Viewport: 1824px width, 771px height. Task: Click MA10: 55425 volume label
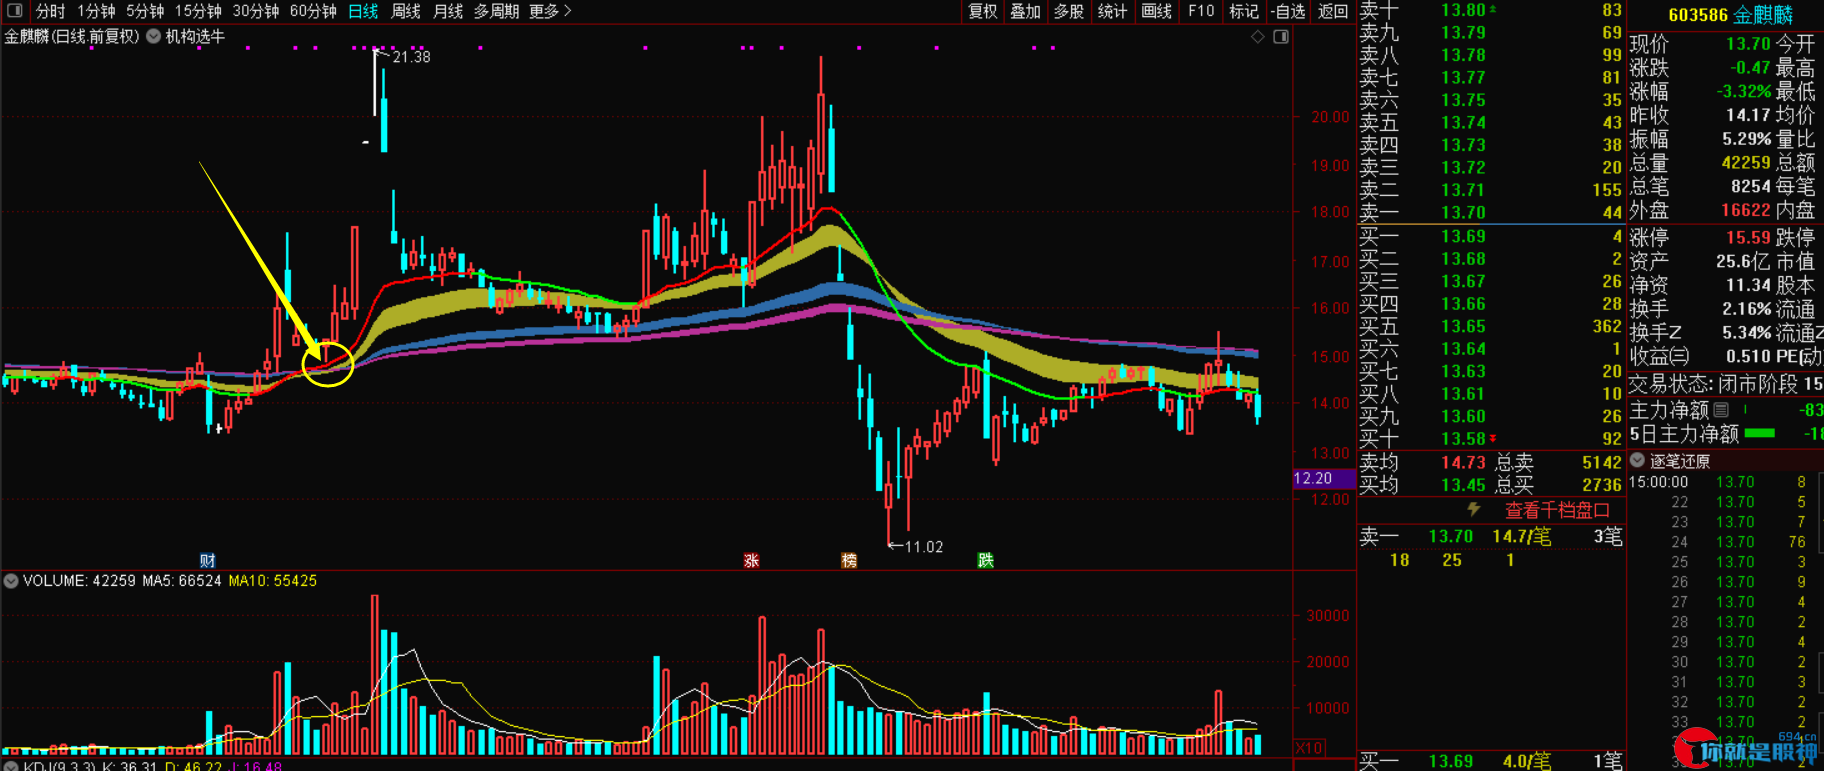point(273,581)
